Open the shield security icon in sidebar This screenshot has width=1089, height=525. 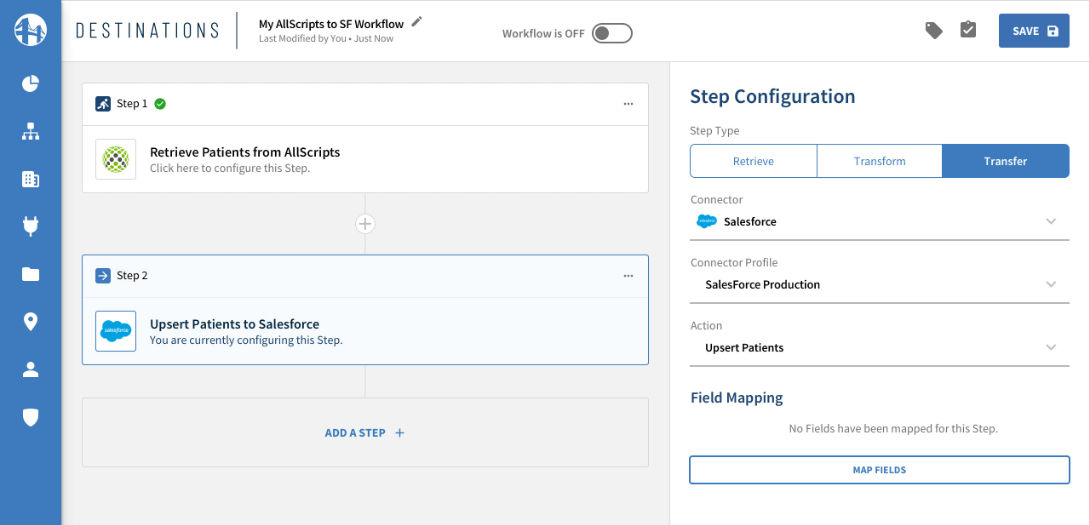(x=30, y=417)
